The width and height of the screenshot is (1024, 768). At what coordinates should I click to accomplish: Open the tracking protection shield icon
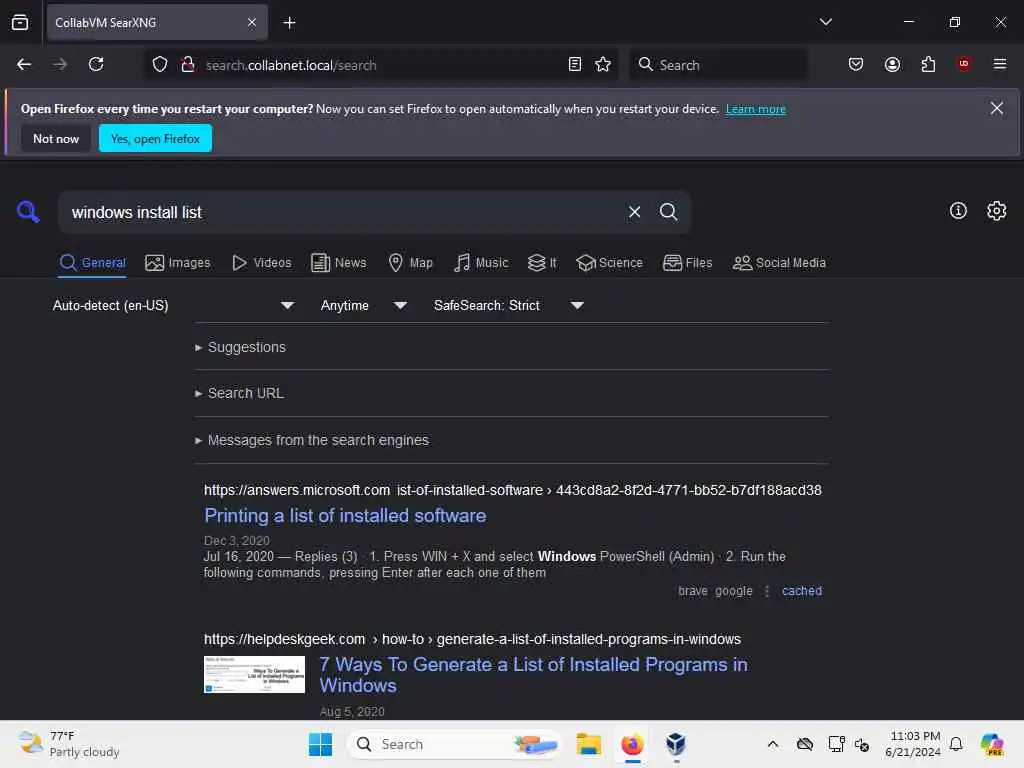(x=160, y=64)
